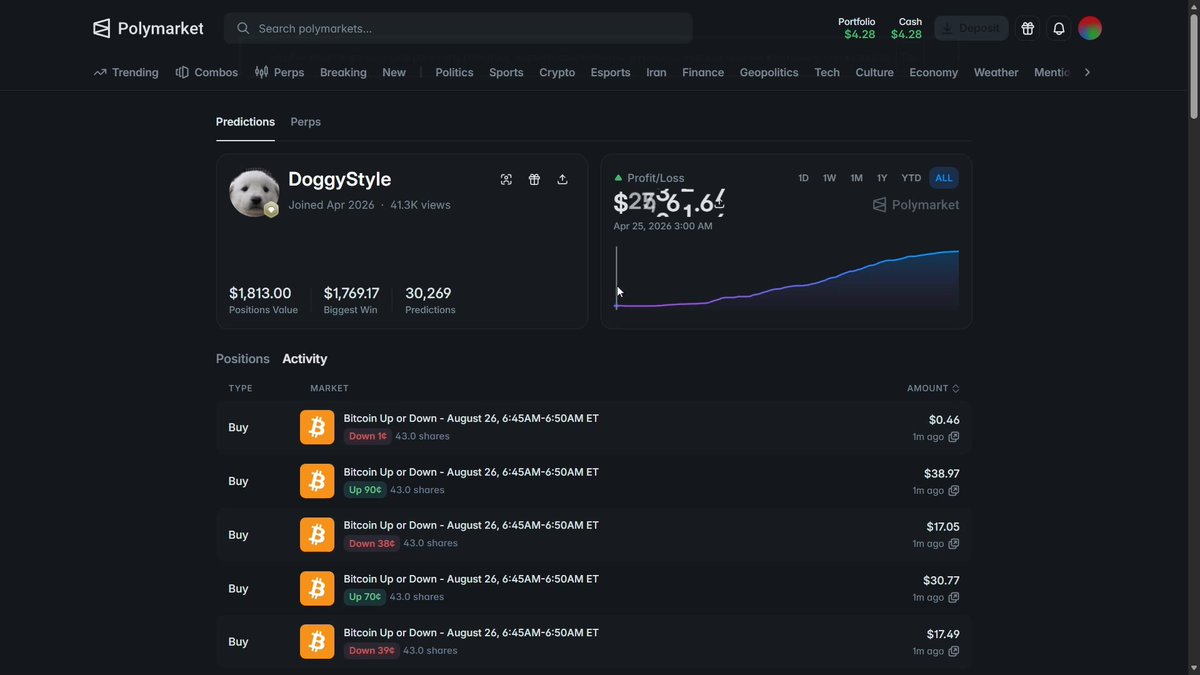Set the profit chart range to 1D
1200x675 pixels.
803,178
